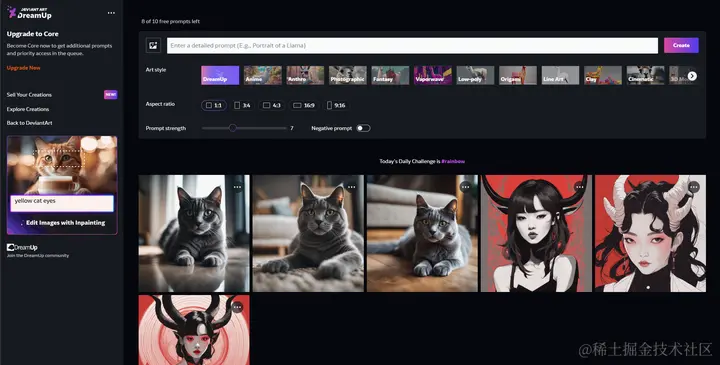Open options menu on second gray cat image
720x365 pixels.
pos(351,187)
